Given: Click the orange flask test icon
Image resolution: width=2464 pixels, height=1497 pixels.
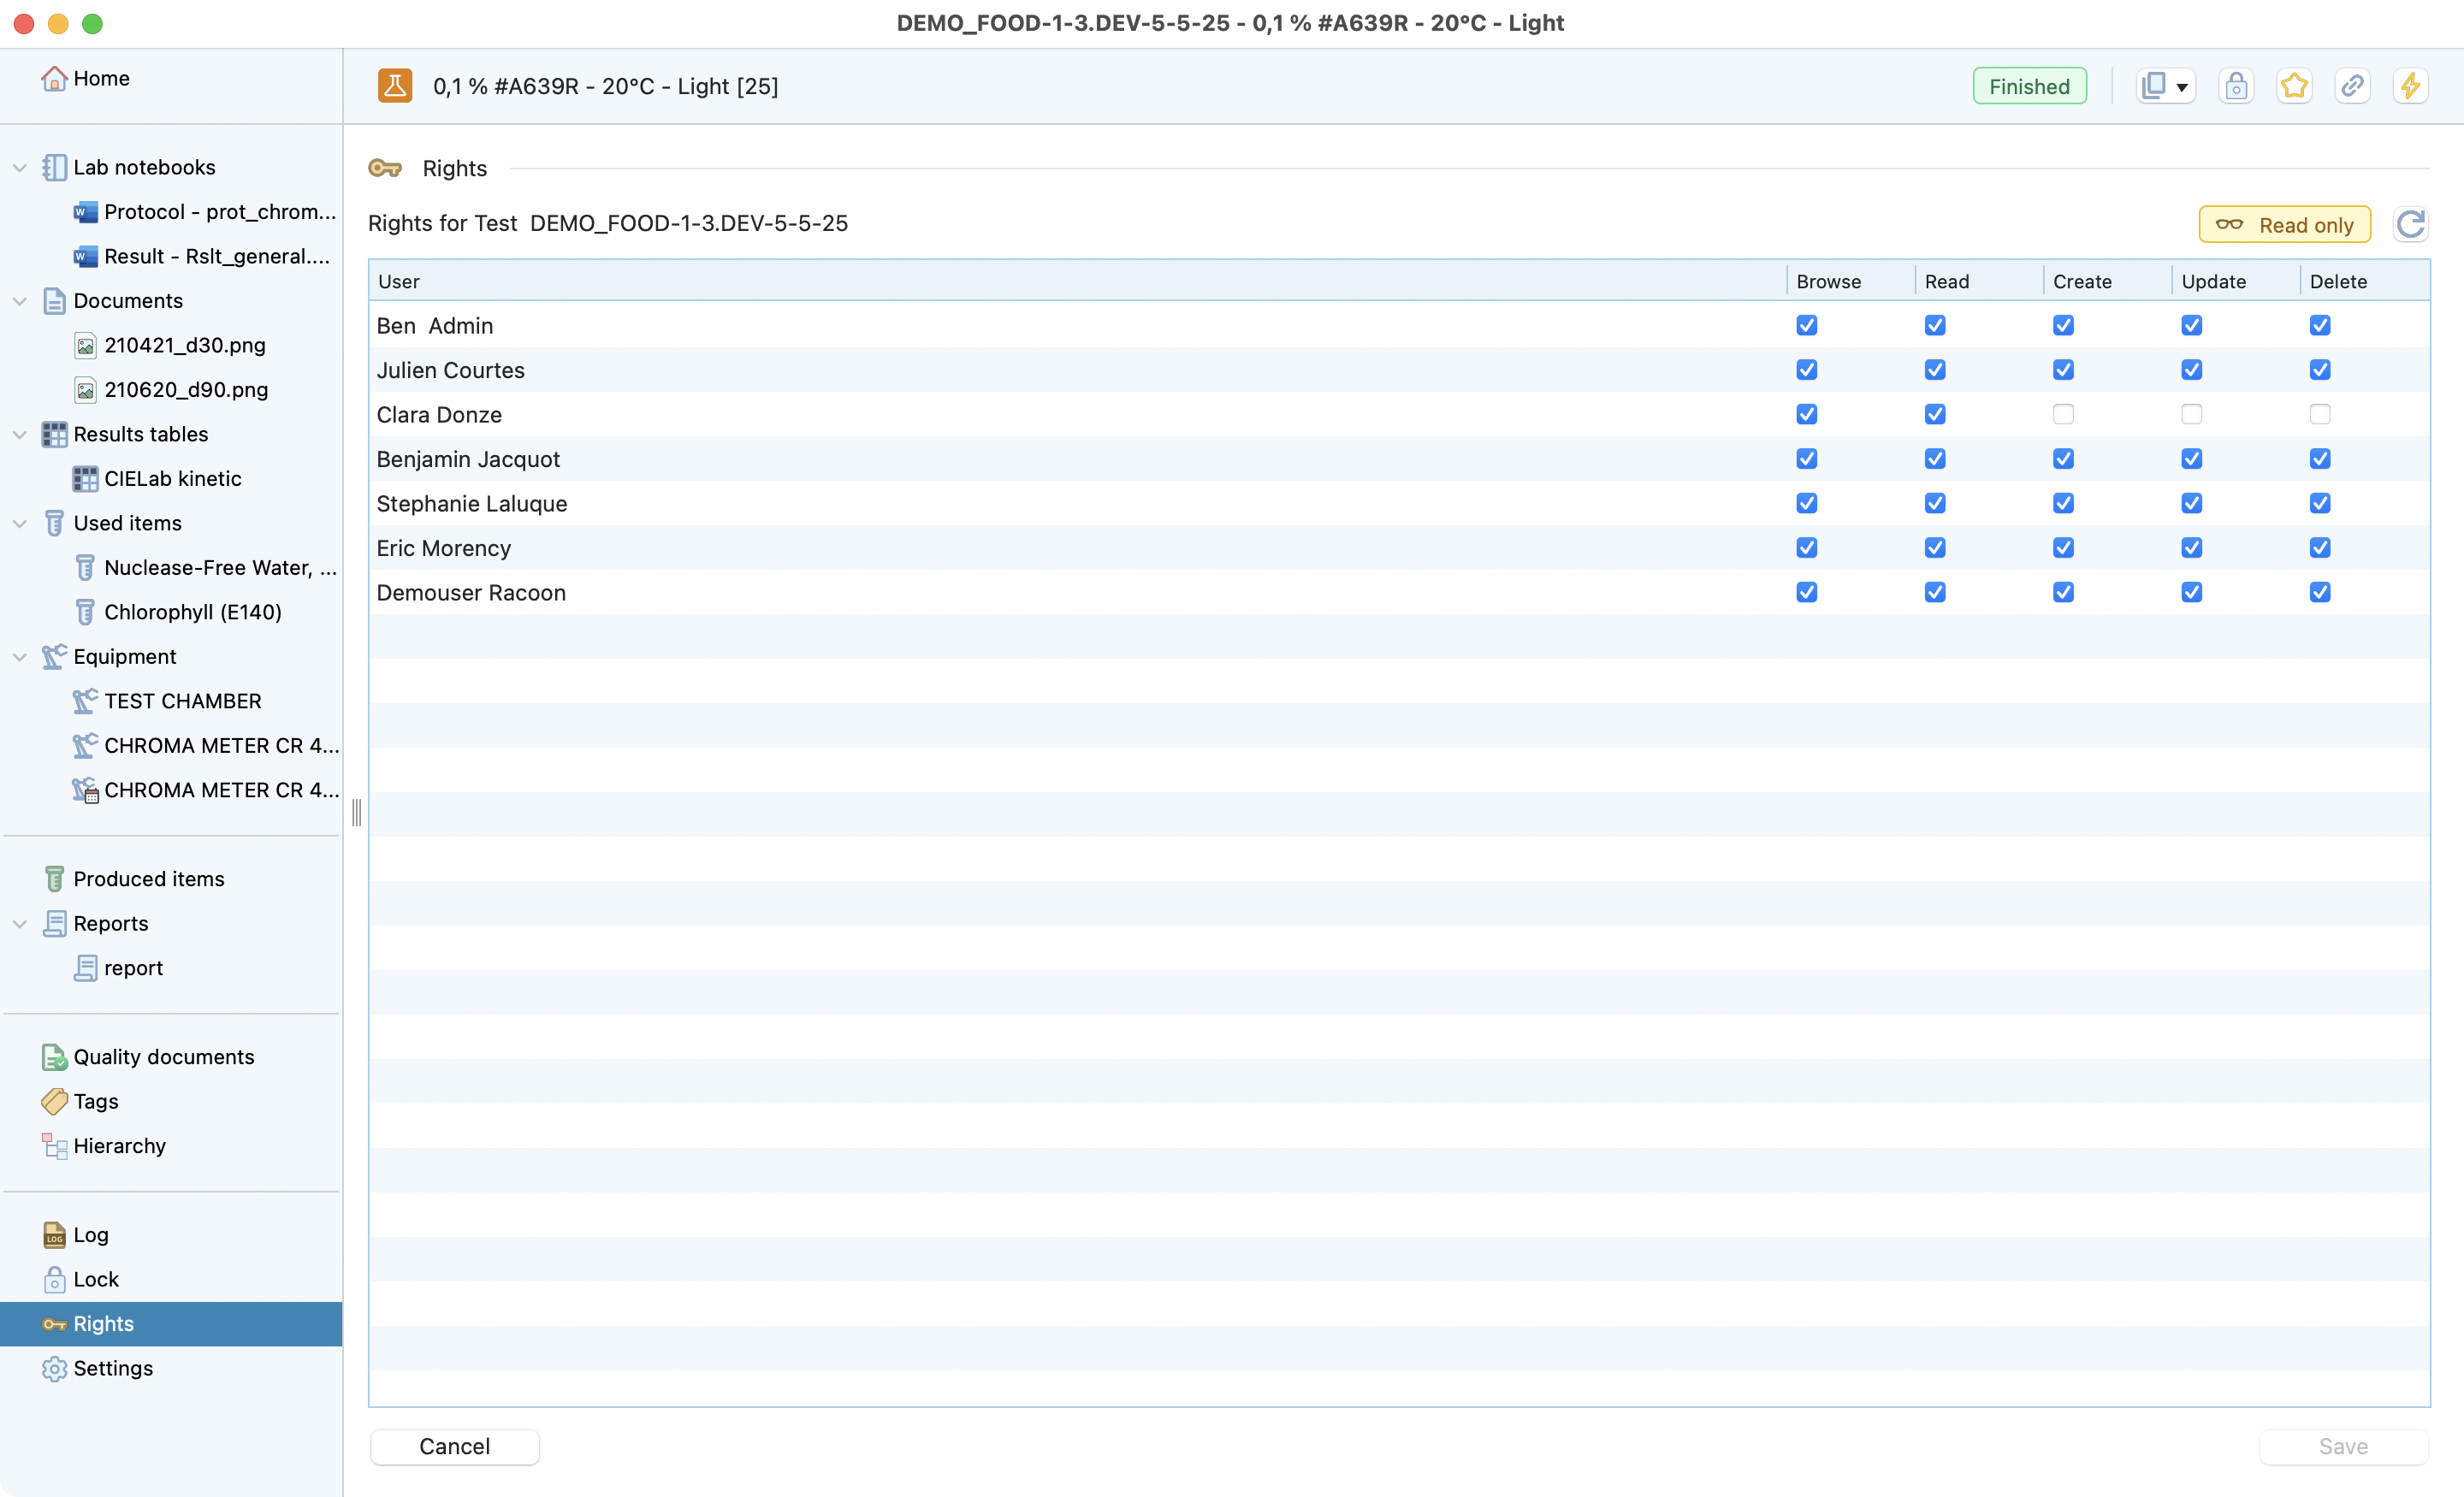Looking at the screenshot, I should click(x=395, y=86).
